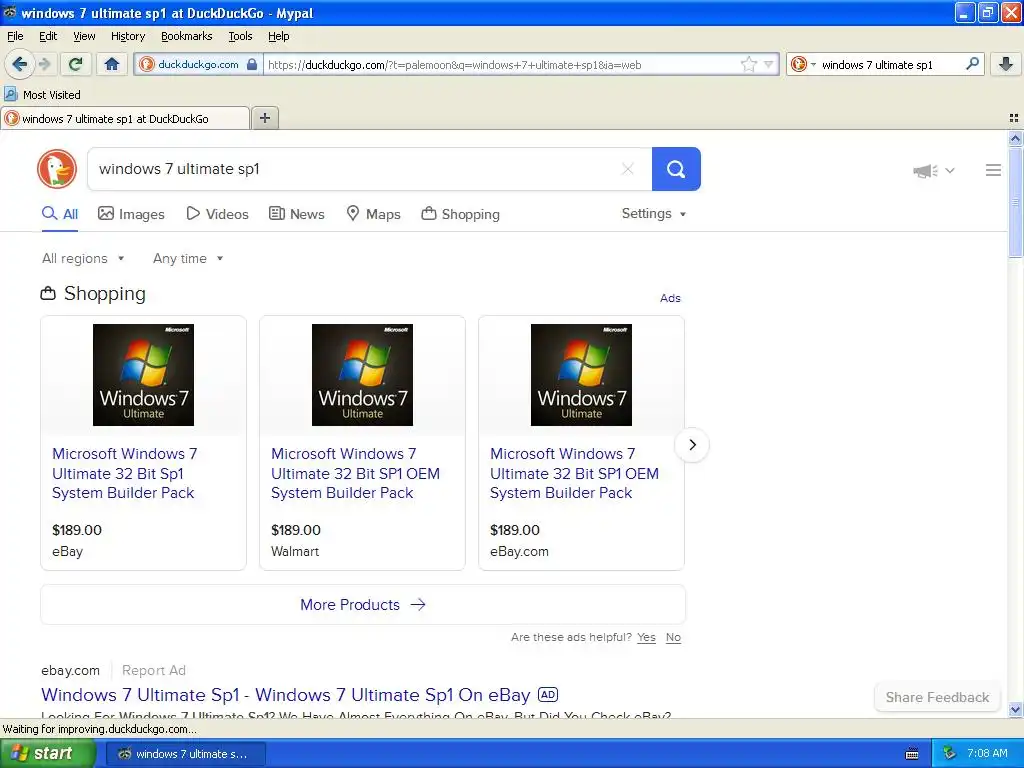Viewport: 1024px width, 768px height.
Task: Open the DuckDuckGo hamburger menu
Action: pyautogui.click(x=993, y=170)
